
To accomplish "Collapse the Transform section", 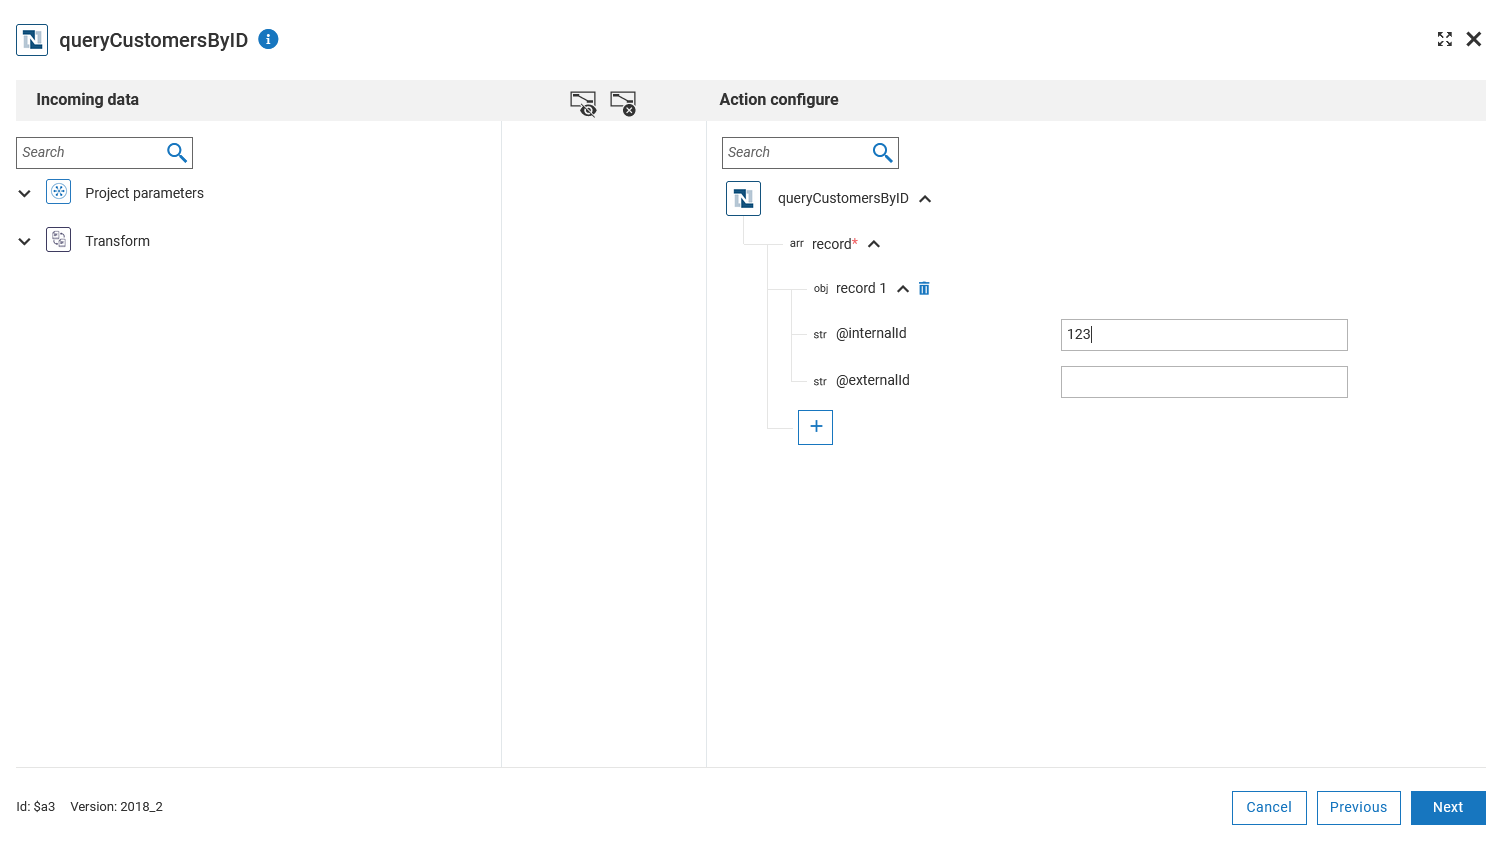I will (x=24, y=239).
